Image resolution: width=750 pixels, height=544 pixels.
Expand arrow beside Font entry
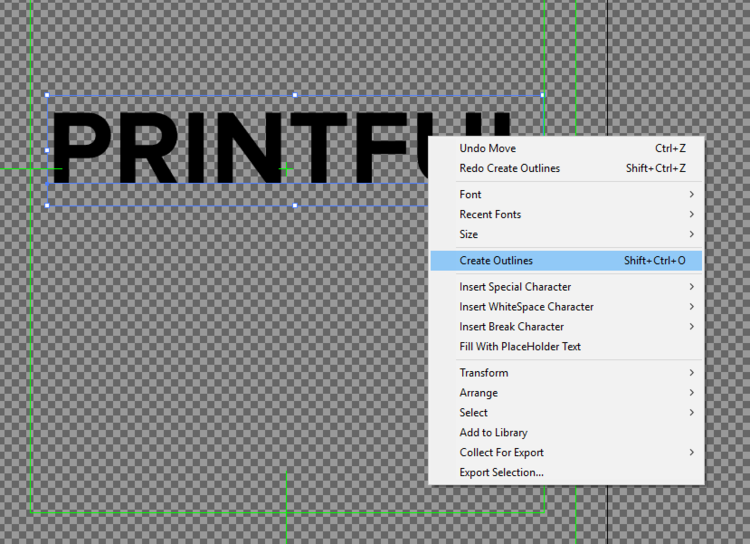[x=692, y=194]
